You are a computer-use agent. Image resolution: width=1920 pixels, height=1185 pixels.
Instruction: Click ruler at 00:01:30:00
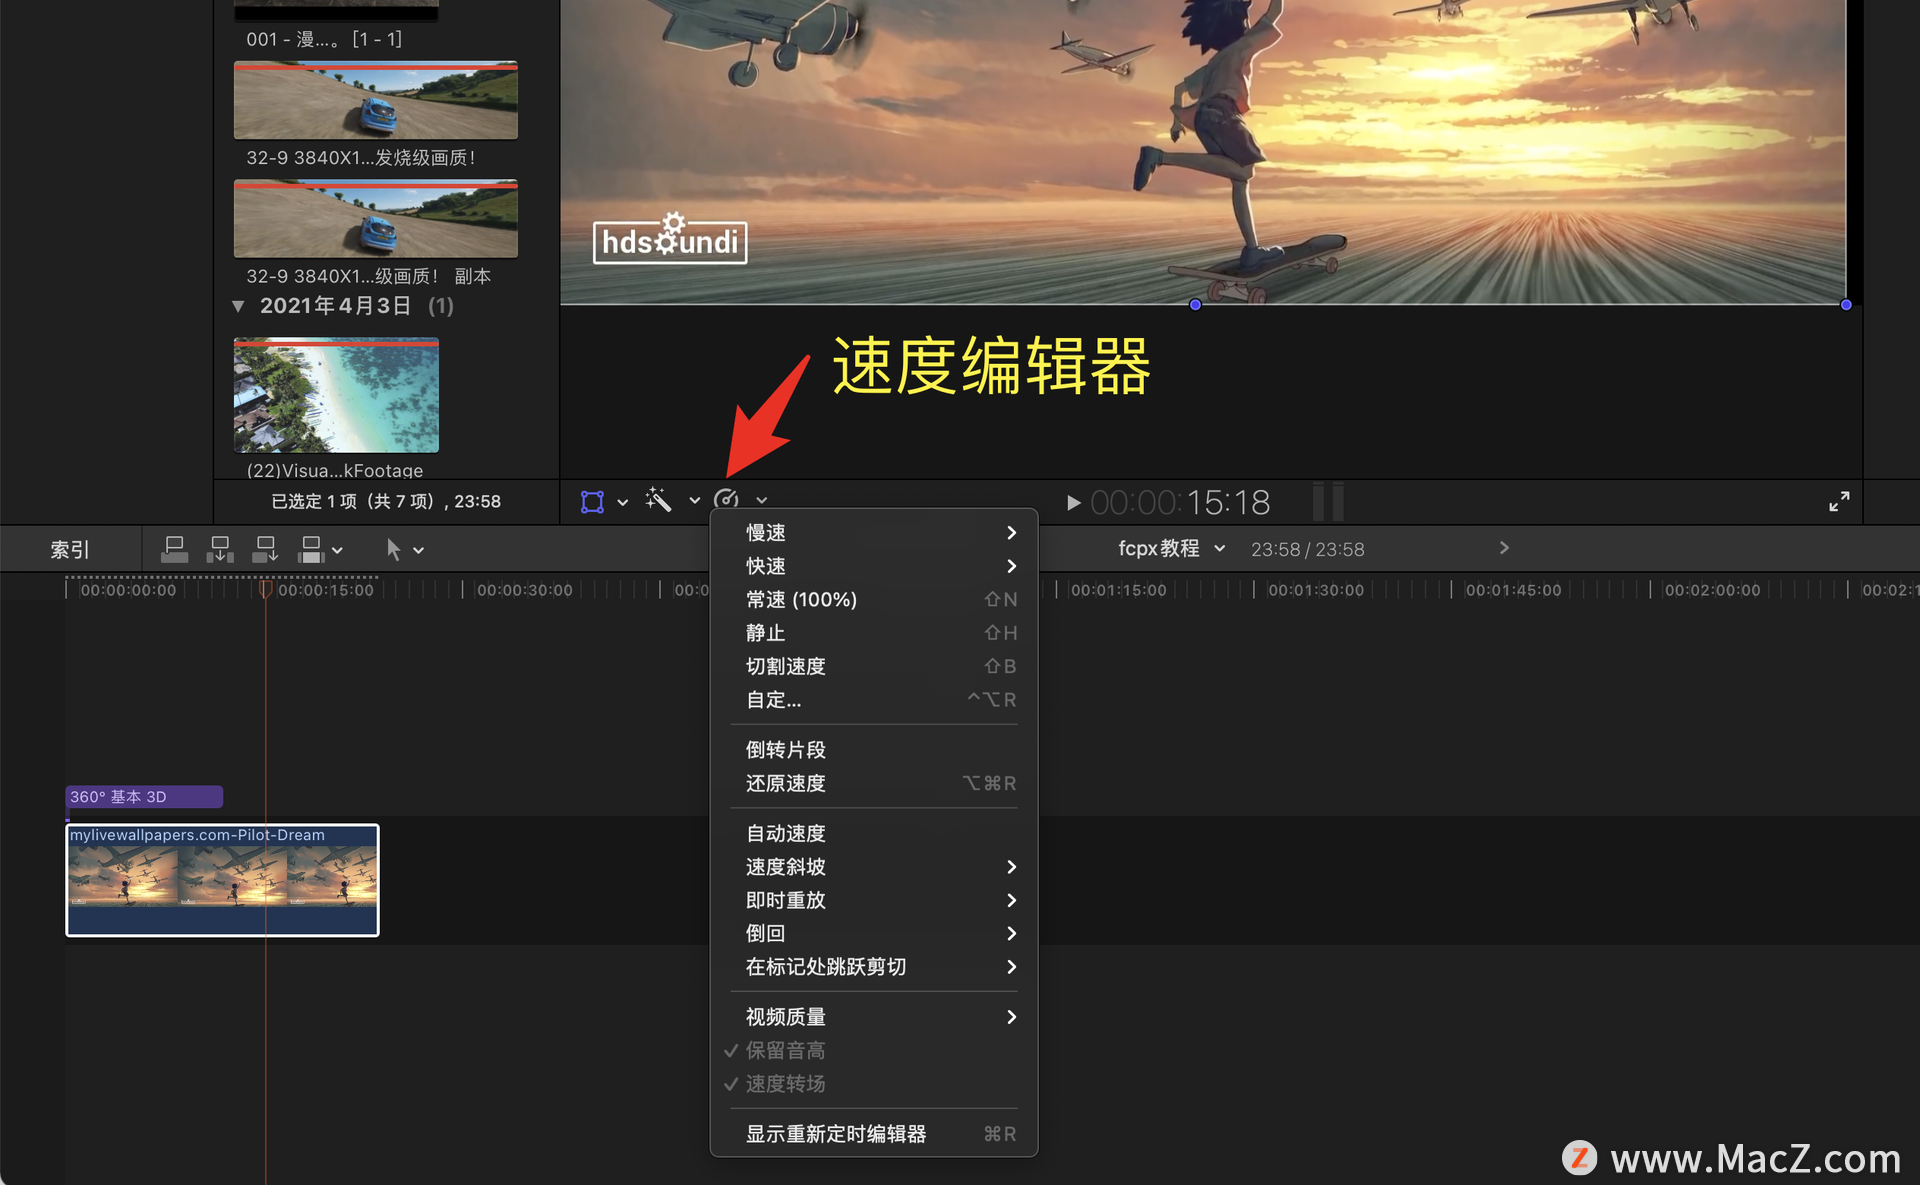pyautogui.click(x=1315, y=590)
